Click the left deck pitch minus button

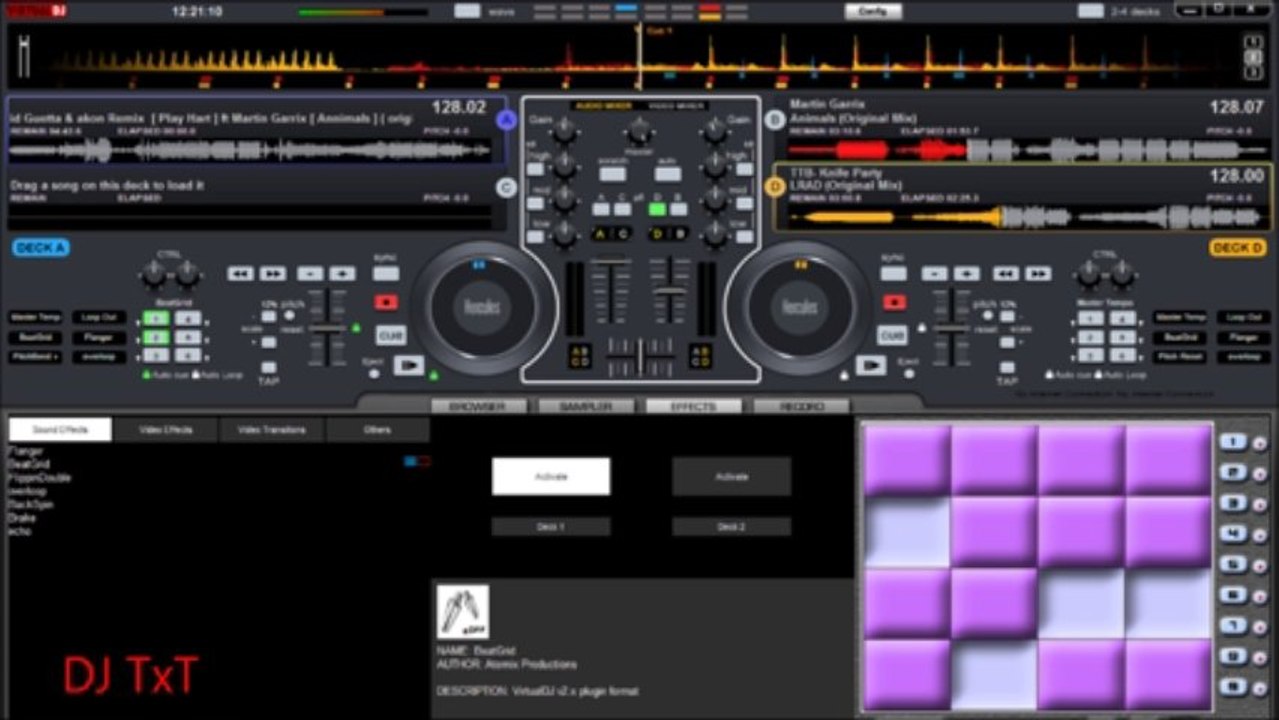(x=310, y=273)
